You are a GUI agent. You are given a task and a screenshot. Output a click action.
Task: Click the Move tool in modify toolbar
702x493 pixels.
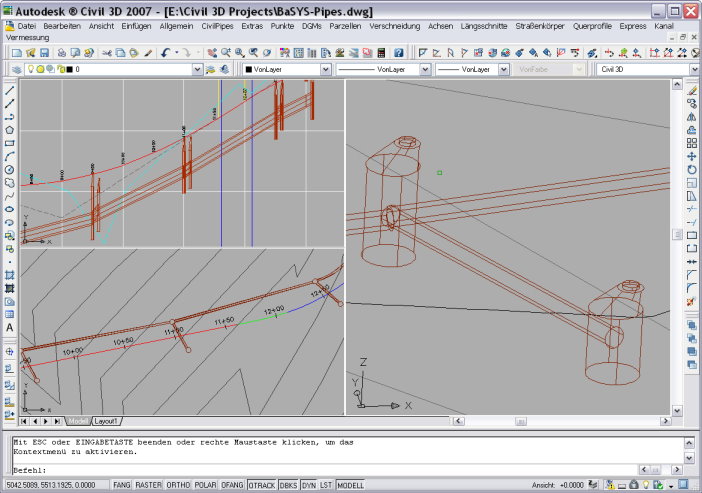[x=691, y=156]
